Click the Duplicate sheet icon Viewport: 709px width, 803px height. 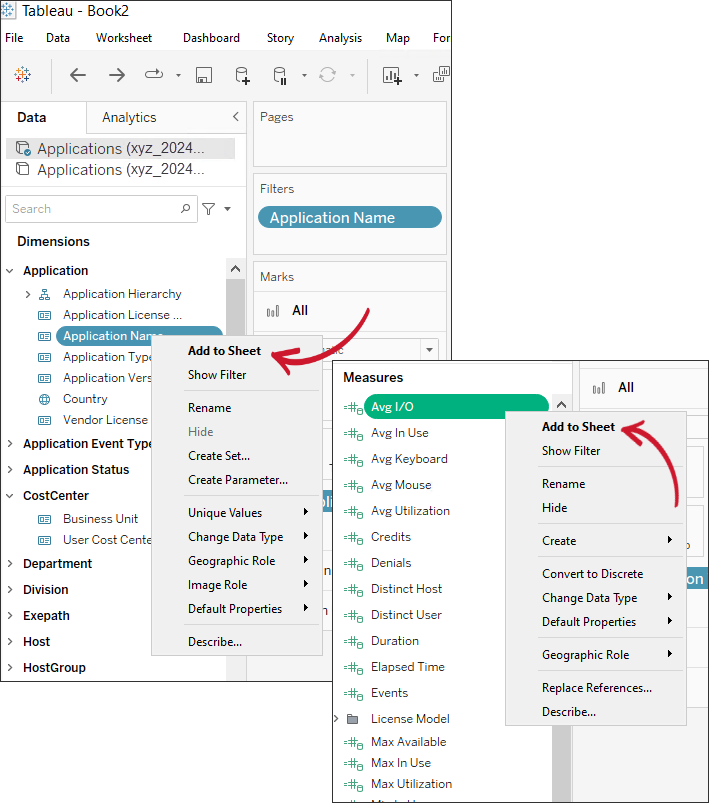[441, 74]
